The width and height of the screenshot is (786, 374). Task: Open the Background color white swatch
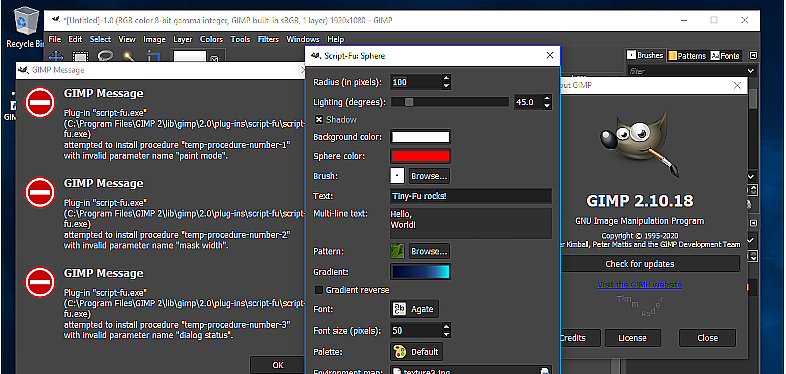420,137
